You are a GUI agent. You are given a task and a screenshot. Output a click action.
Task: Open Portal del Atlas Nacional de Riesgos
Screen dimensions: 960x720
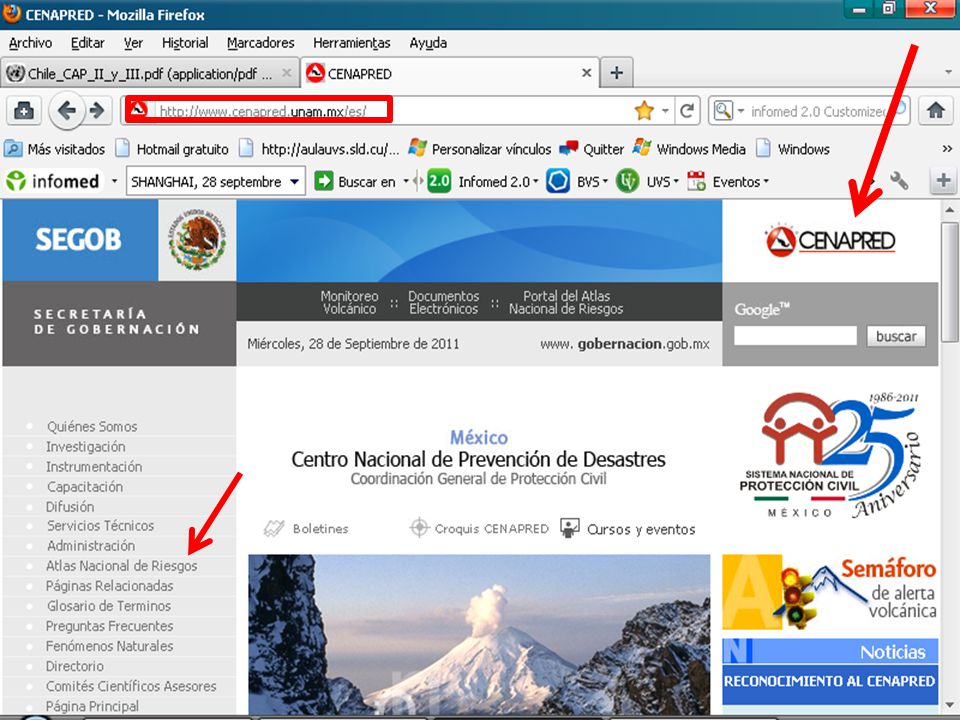(x=566, y=302)
